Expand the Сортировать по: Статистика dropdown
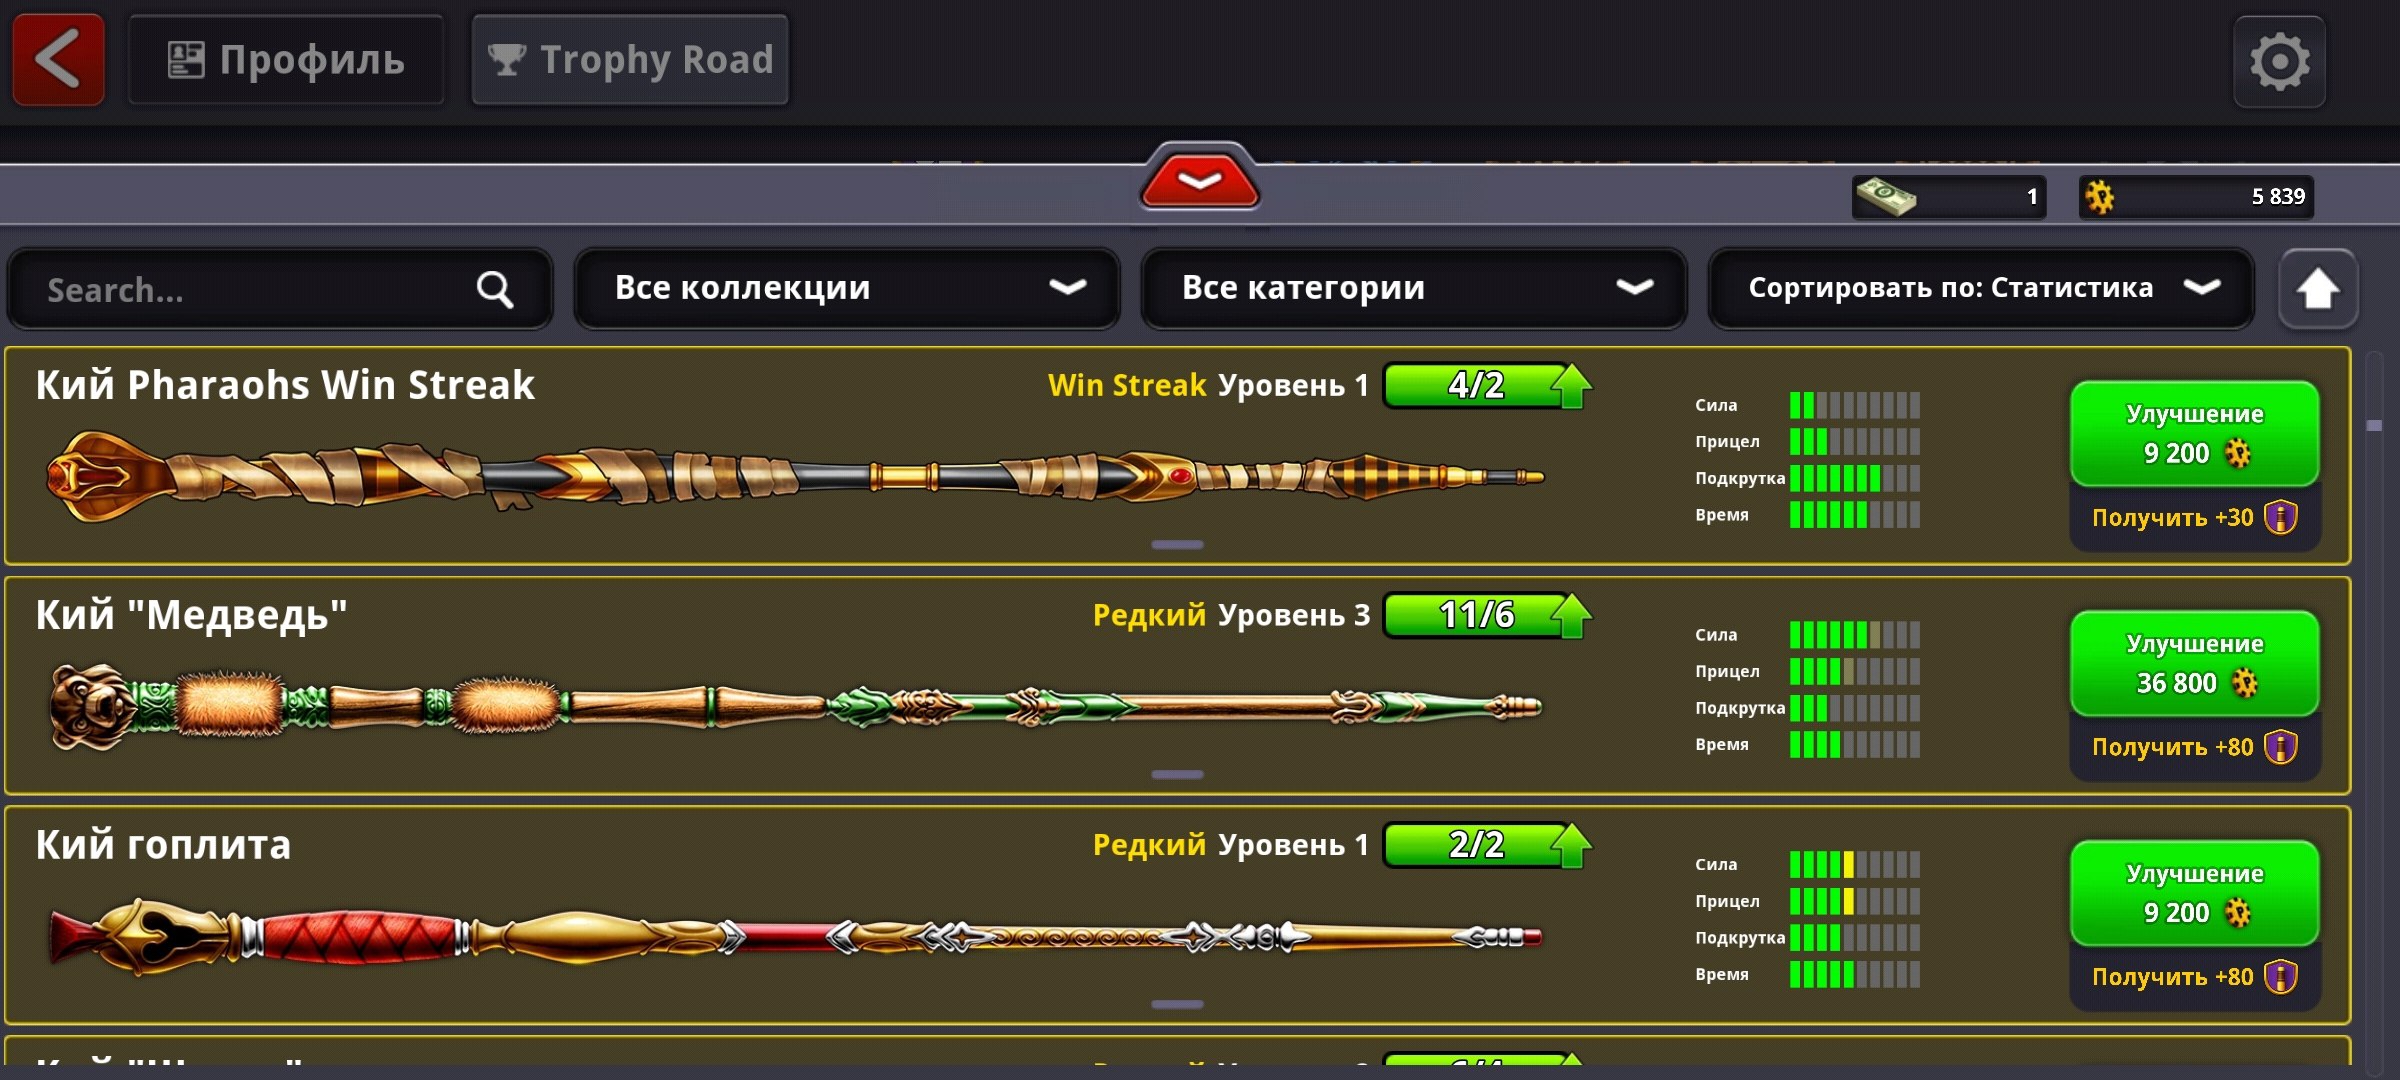 coord(1981,288)
